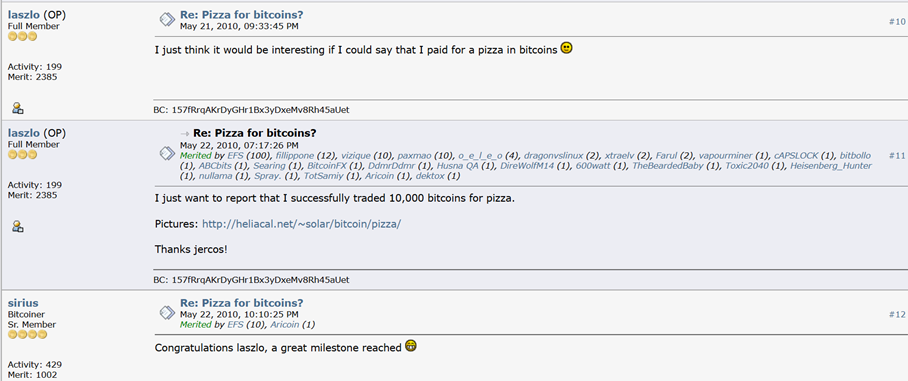The image size is (908, 381).
Task: Click 'Re: Pizza for bitcoins?' title on post #10
Action: (241, 14)
